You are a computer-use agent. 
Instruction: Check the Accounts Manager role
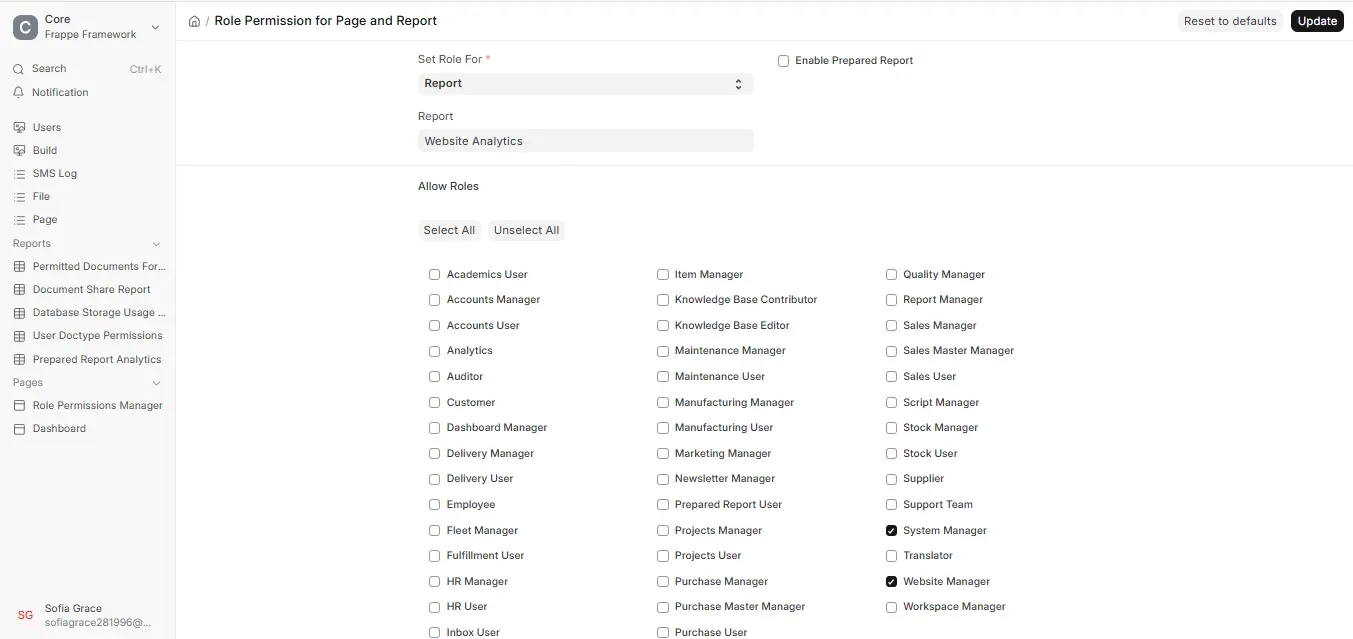tap(434, 299)
